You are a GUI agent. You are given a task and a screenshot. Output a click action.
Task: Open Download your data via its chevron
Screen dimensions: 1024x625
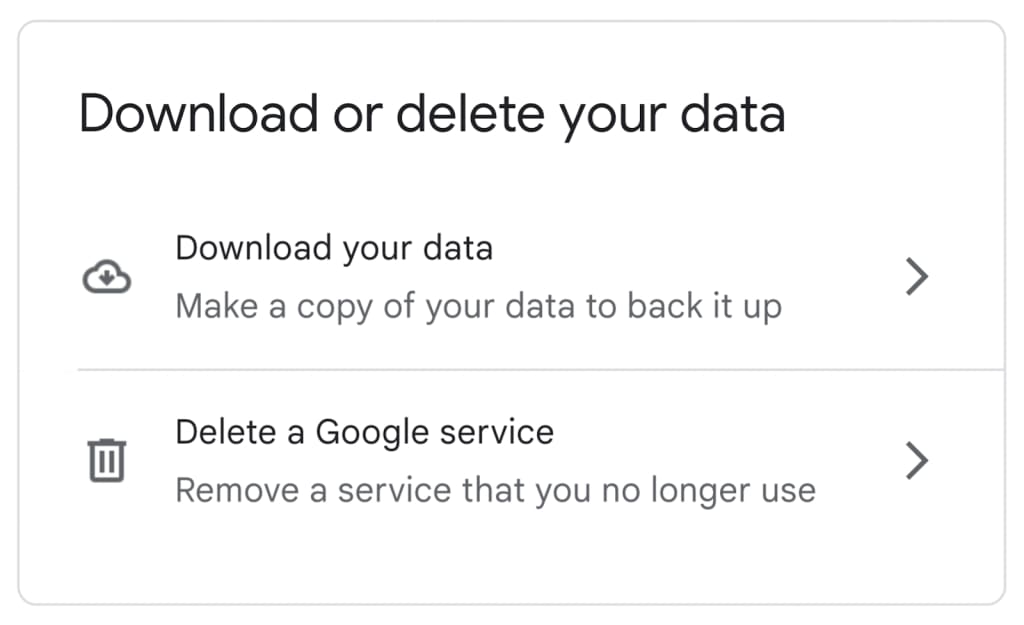point(916,277)
